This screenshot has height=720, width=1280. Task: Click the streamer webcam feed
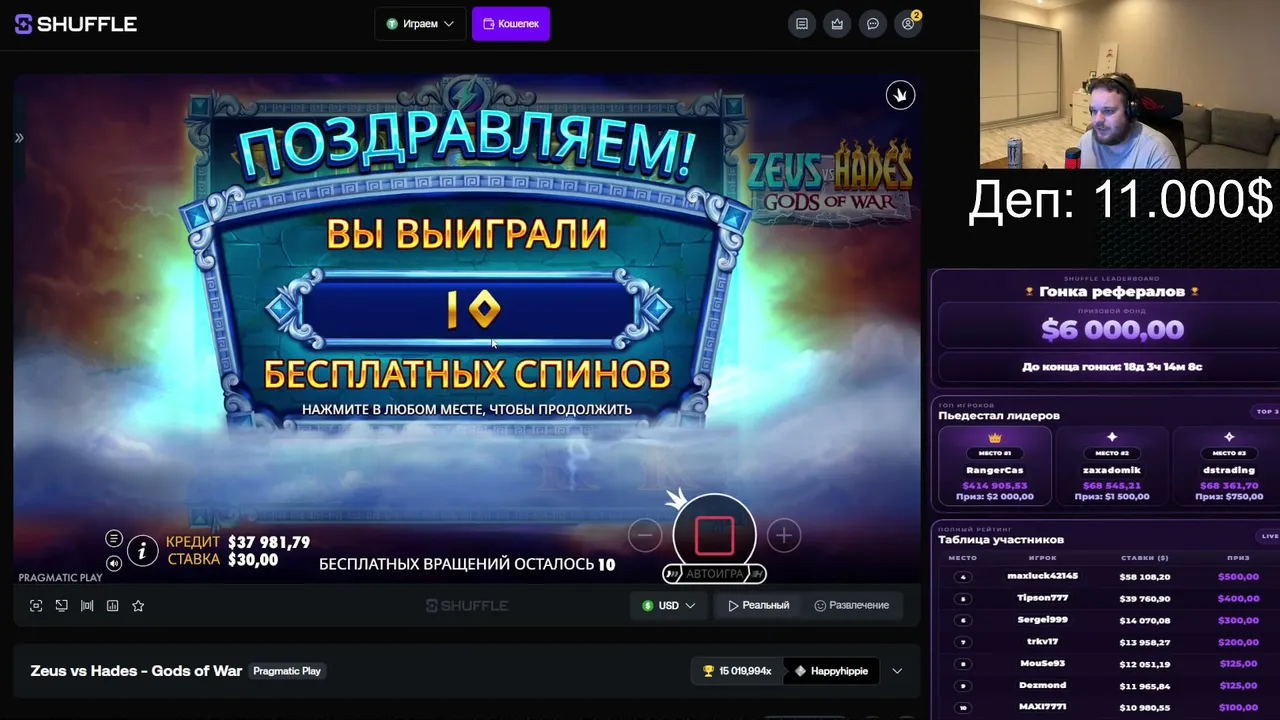(1130, 84)
